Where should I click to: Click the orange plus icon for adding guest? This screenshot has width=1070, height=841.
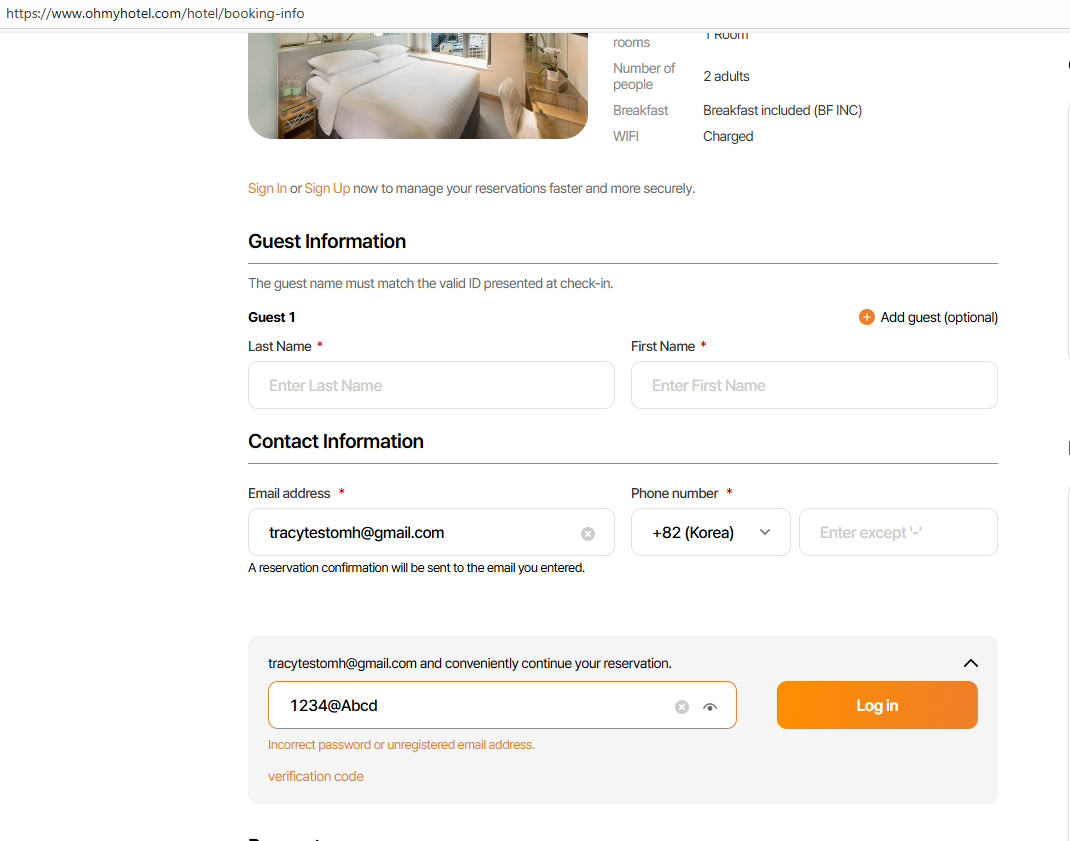click(x=867, y=317)
